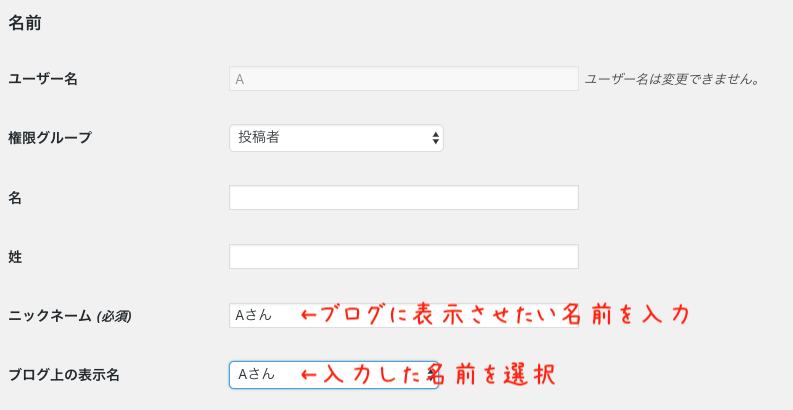Click inside the ニックネーム input field
793x410 pixels.
pyautogui.click(x=404, y=315)
